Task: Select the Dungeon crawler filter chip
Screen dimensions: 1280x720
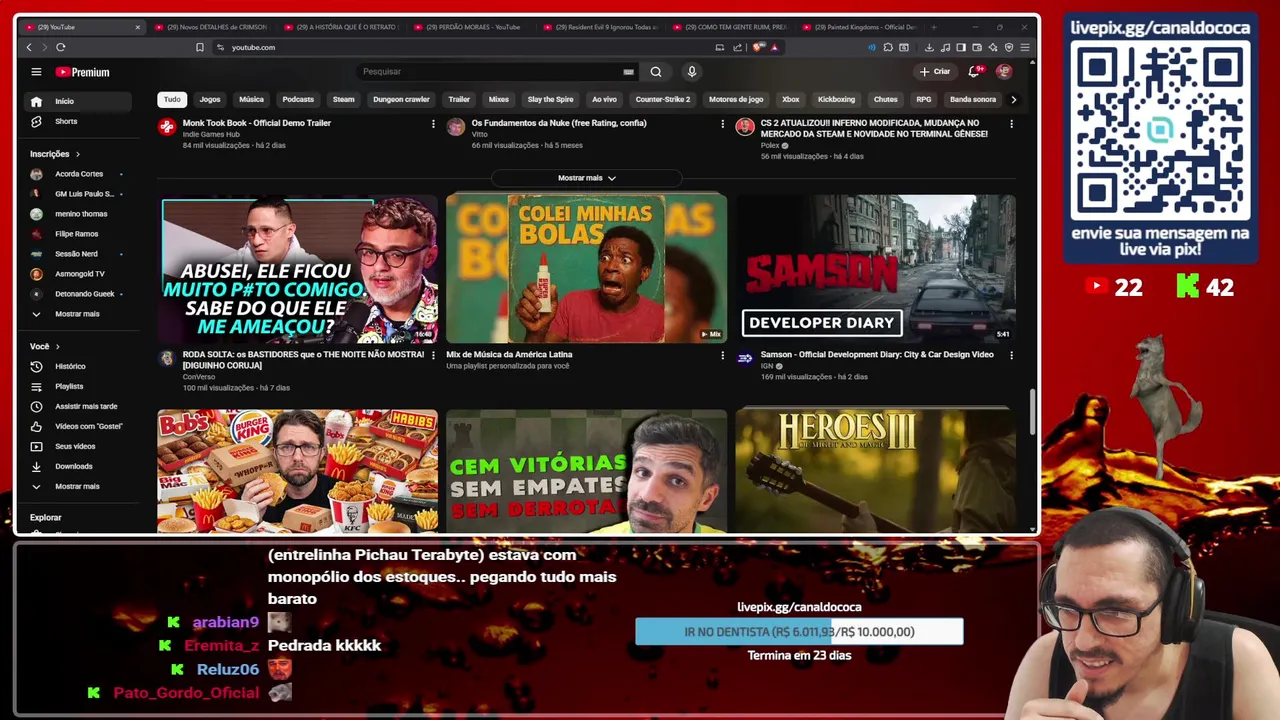Action: pos(401,99)
